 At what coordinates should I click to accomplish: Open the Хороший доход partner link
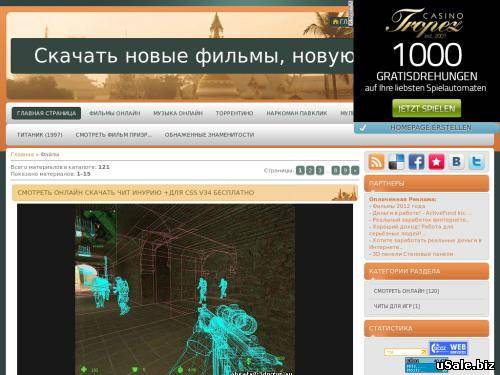tap(411, 230)
